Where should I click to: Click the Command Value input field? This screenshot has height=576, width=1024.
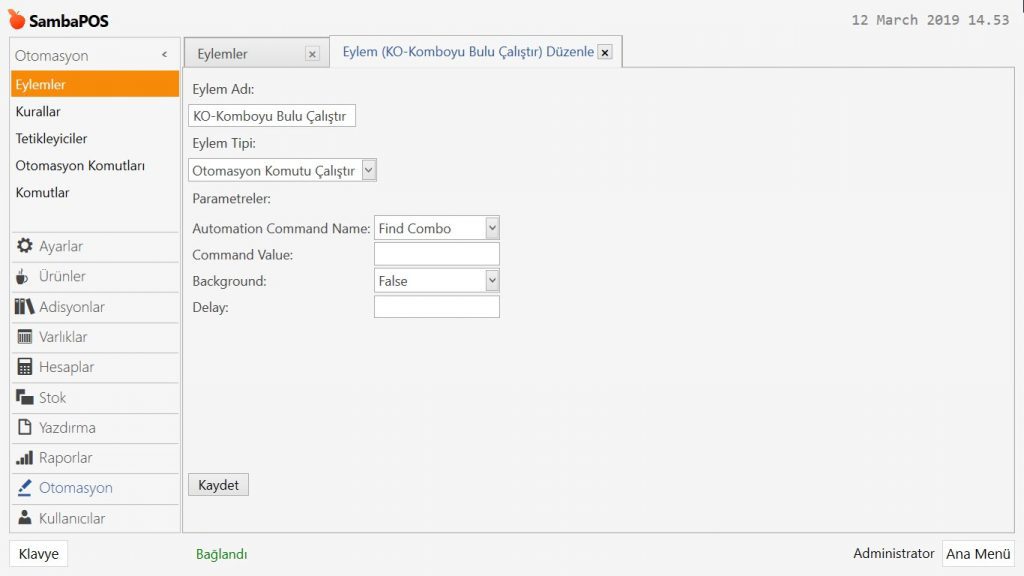[x=436, y=255]
